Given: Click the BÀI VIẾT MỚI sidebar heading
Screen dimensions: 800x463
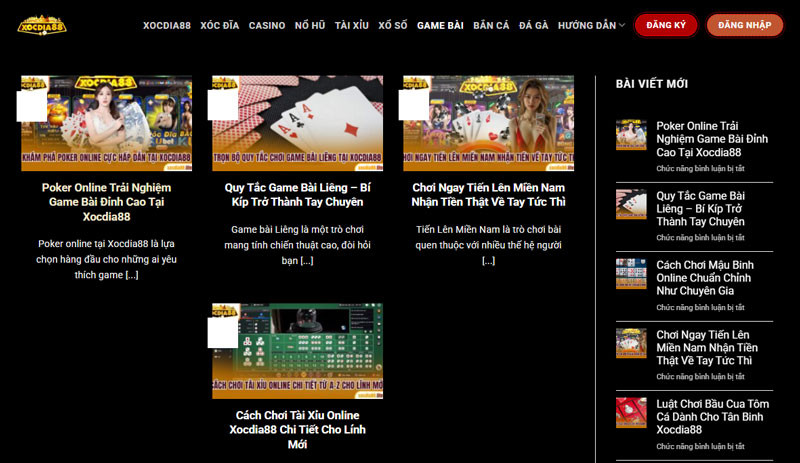Looking at the screenshot, I should click(x=652, y=84).
